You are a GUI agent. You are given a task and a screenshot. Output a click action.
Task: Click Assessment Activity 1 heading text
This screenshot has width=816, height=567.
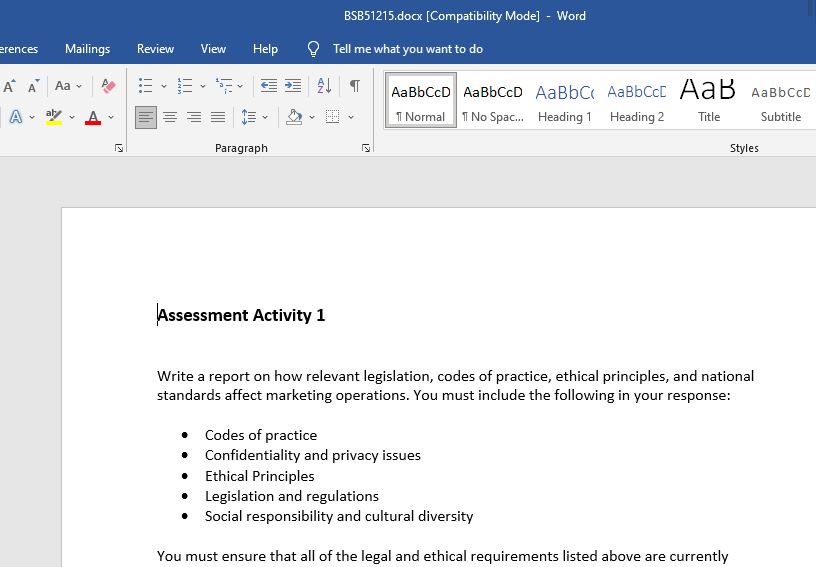(241, 315)
